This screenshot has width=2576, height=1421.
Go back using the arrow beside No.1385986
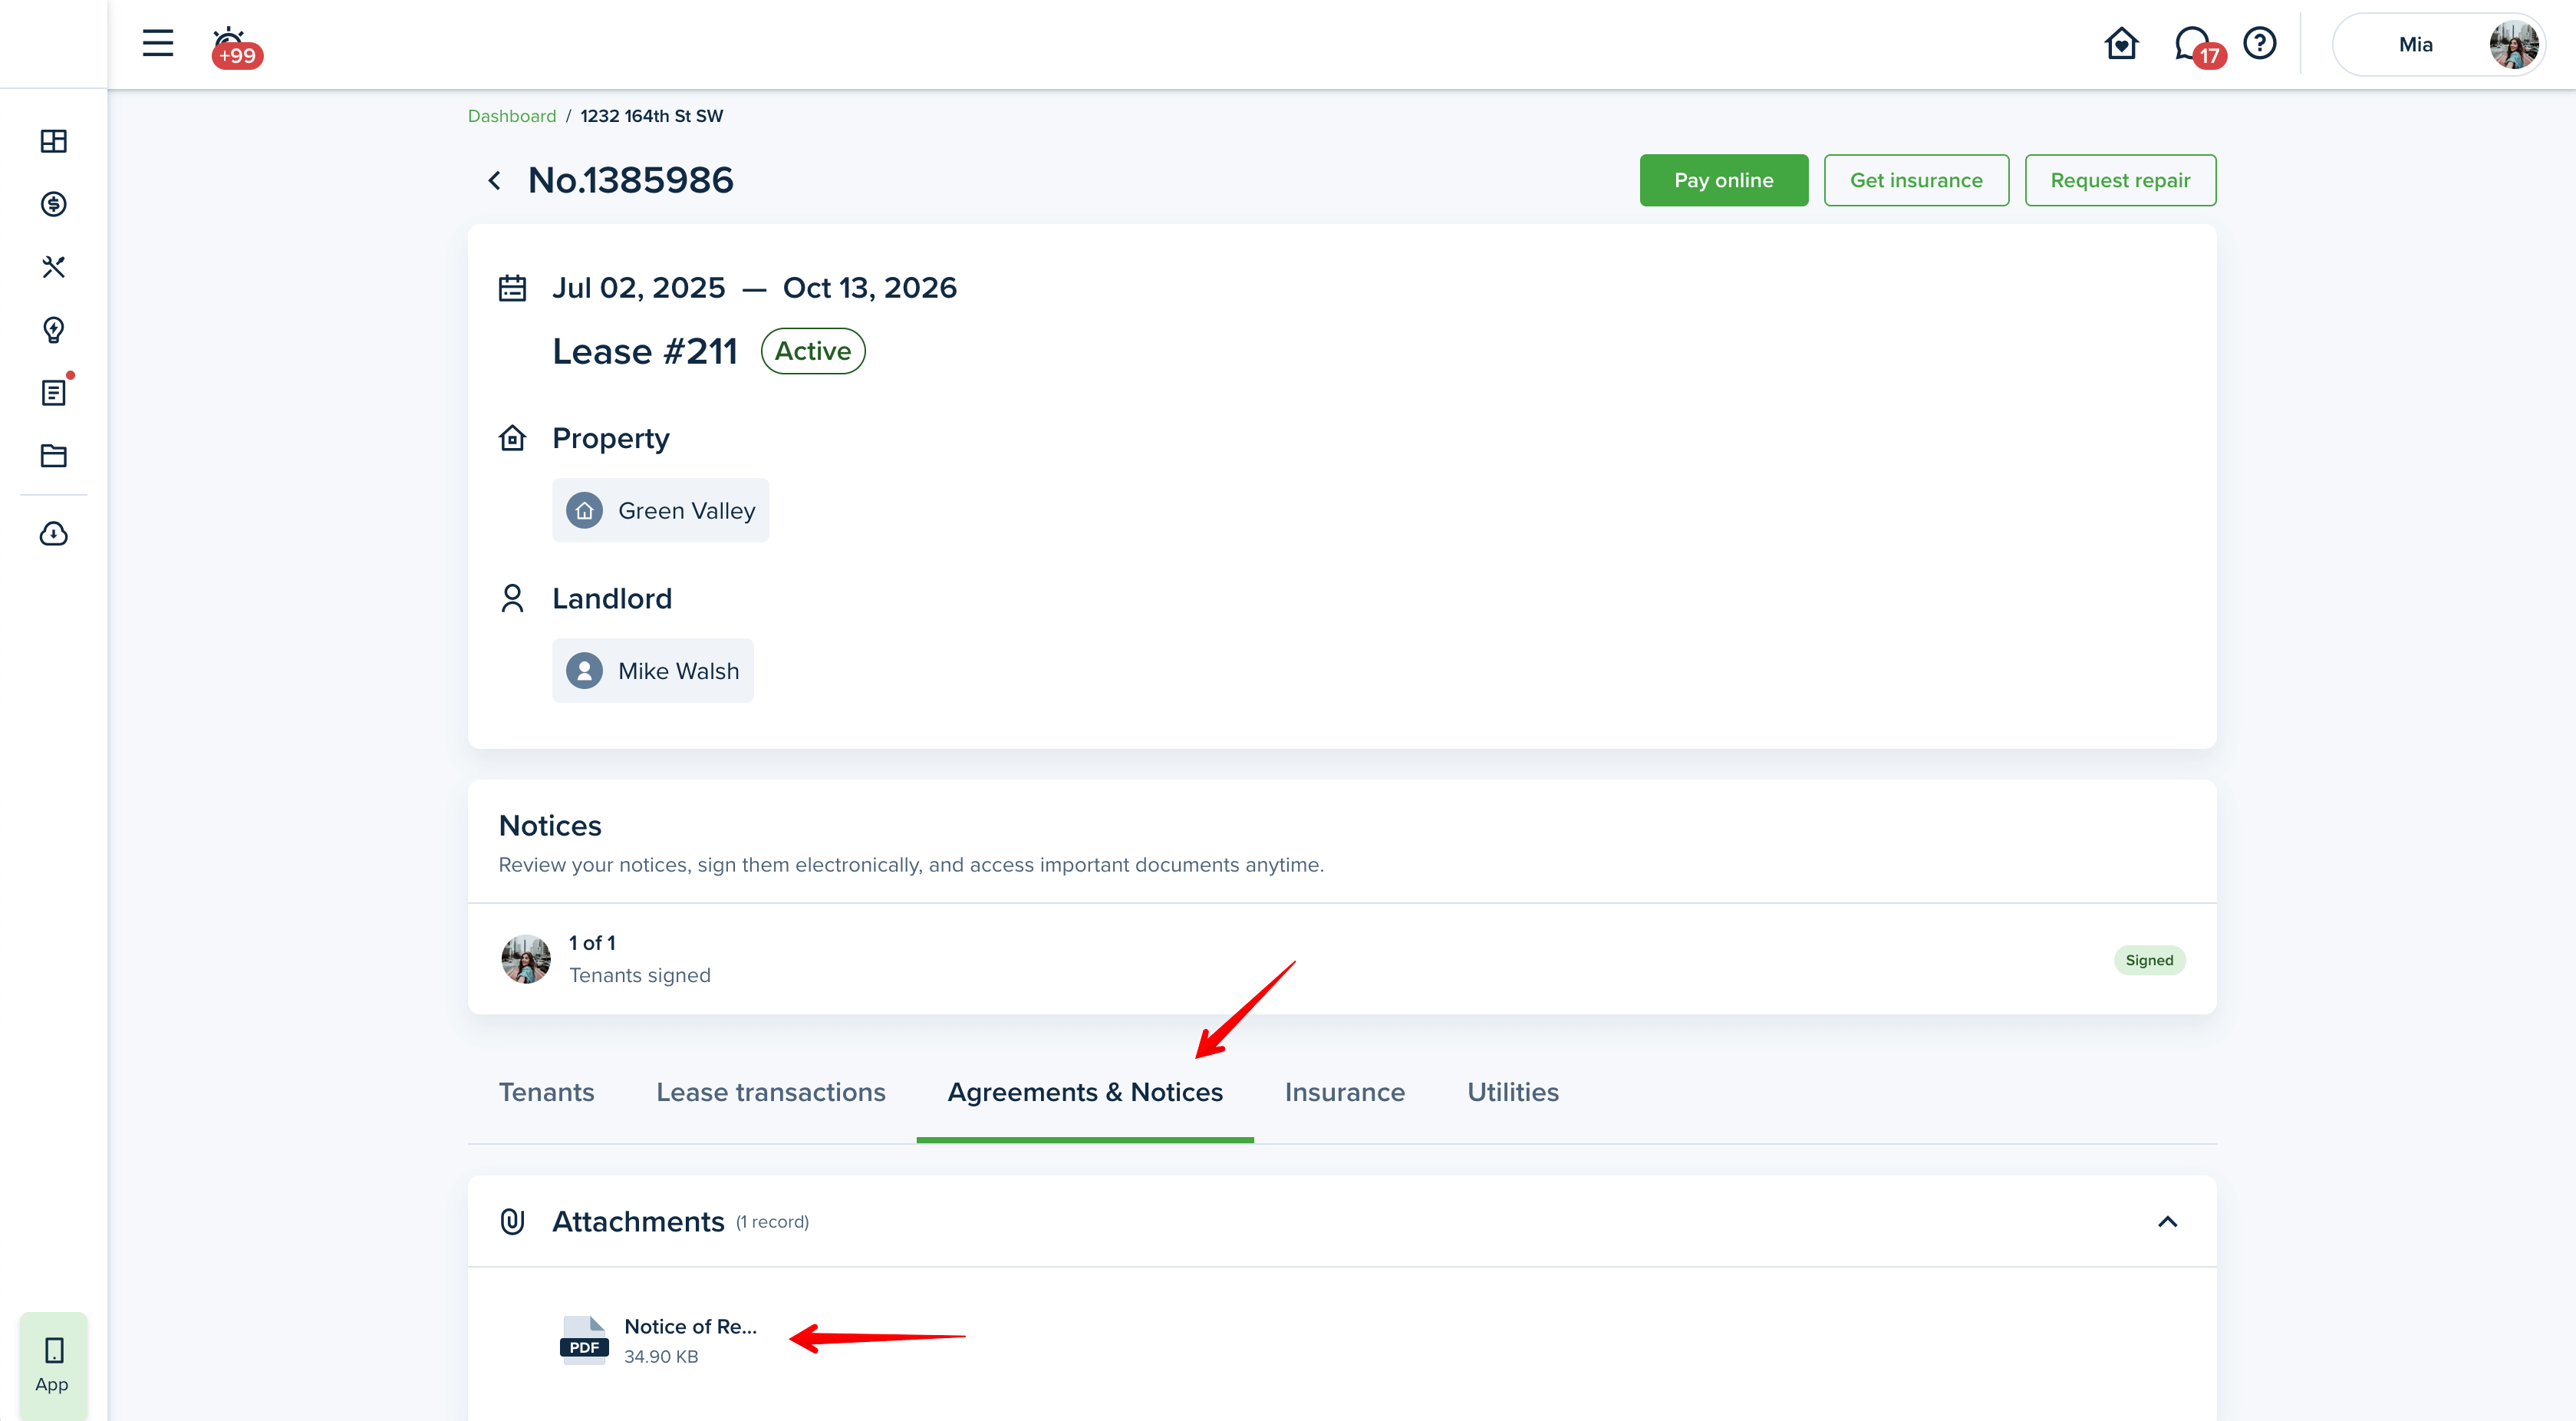point(495,180)
